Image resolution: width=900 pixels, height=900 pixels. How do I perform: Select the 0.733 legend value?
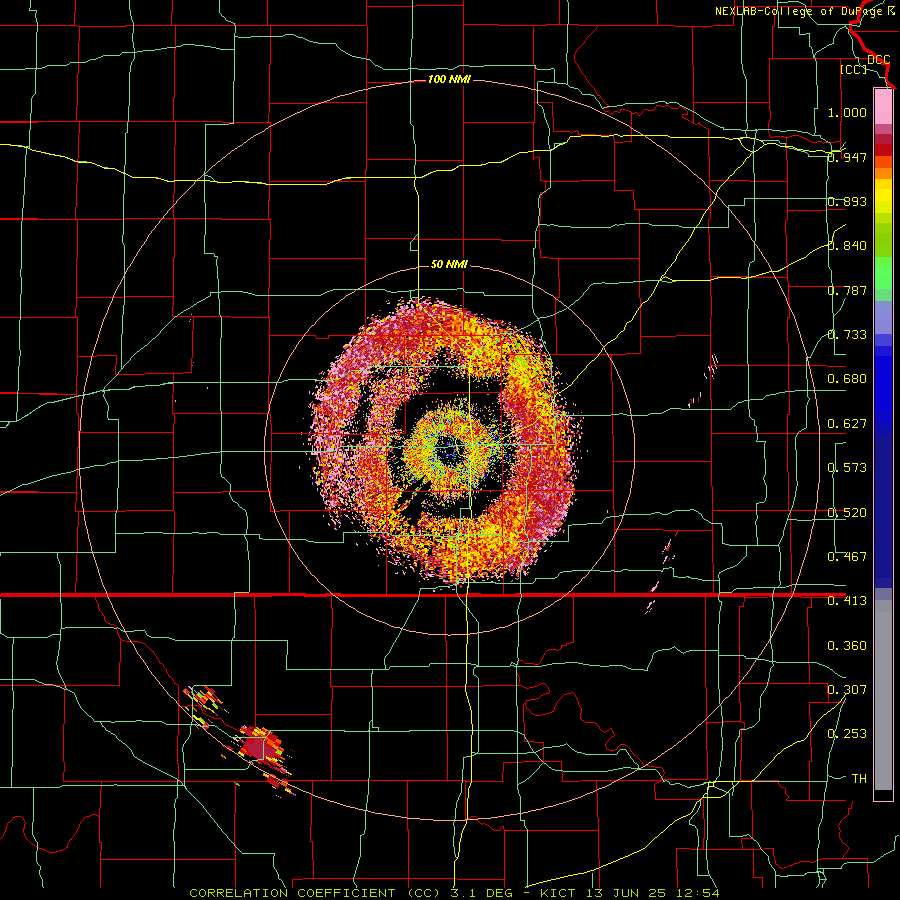coord(847,335)
